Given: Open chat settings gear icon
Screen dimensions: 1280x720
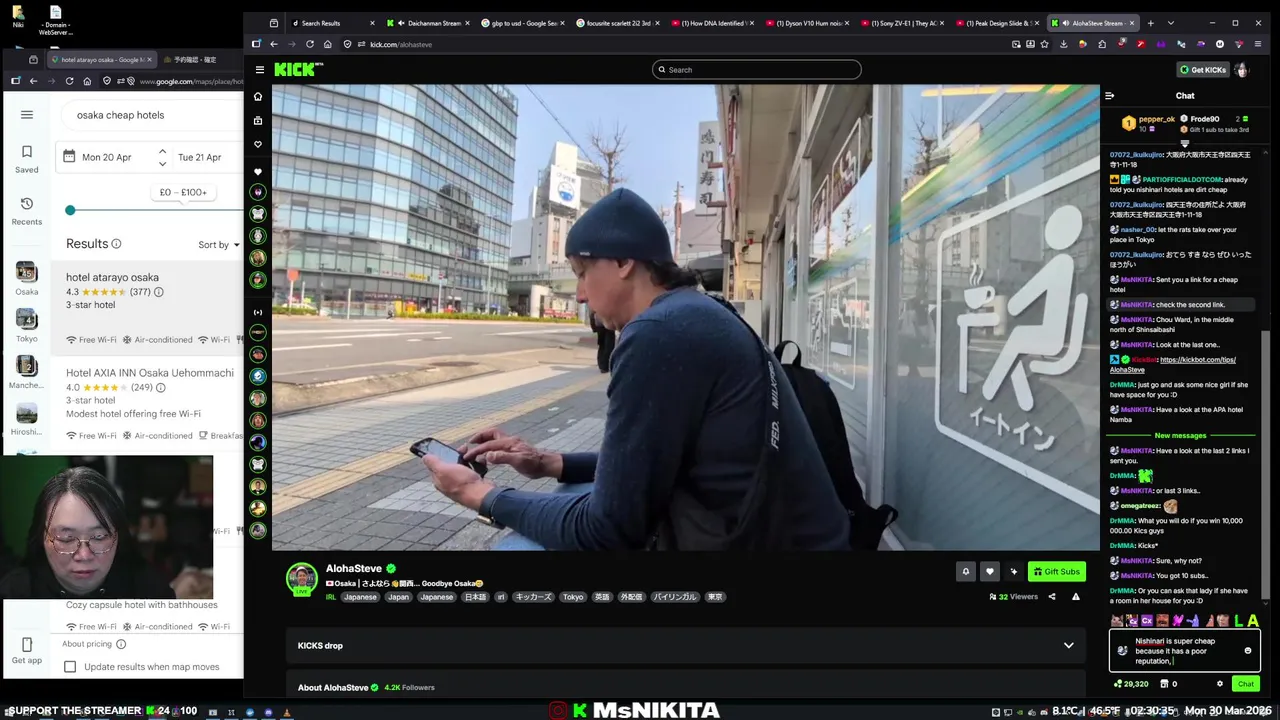Looking at the screenshot, I should click(1219, 684).
